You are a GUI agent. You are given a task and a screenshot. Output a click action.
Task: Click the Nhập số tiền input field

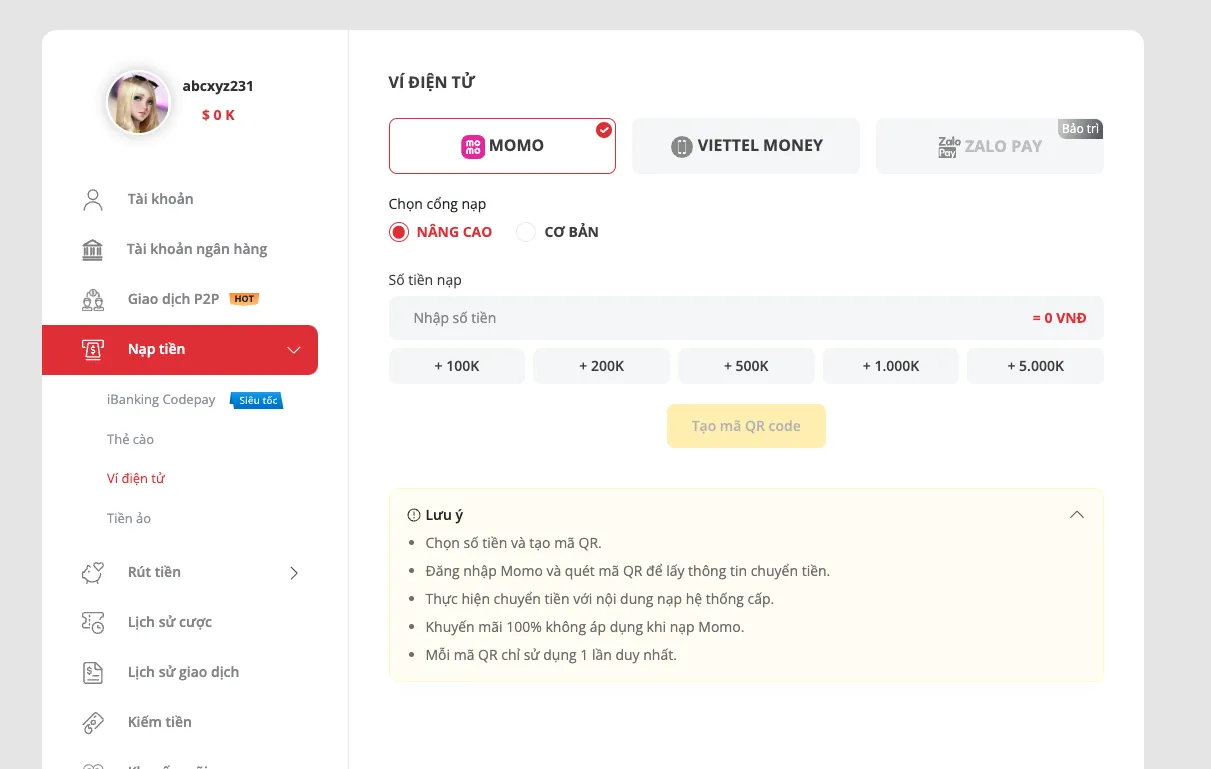746,318
